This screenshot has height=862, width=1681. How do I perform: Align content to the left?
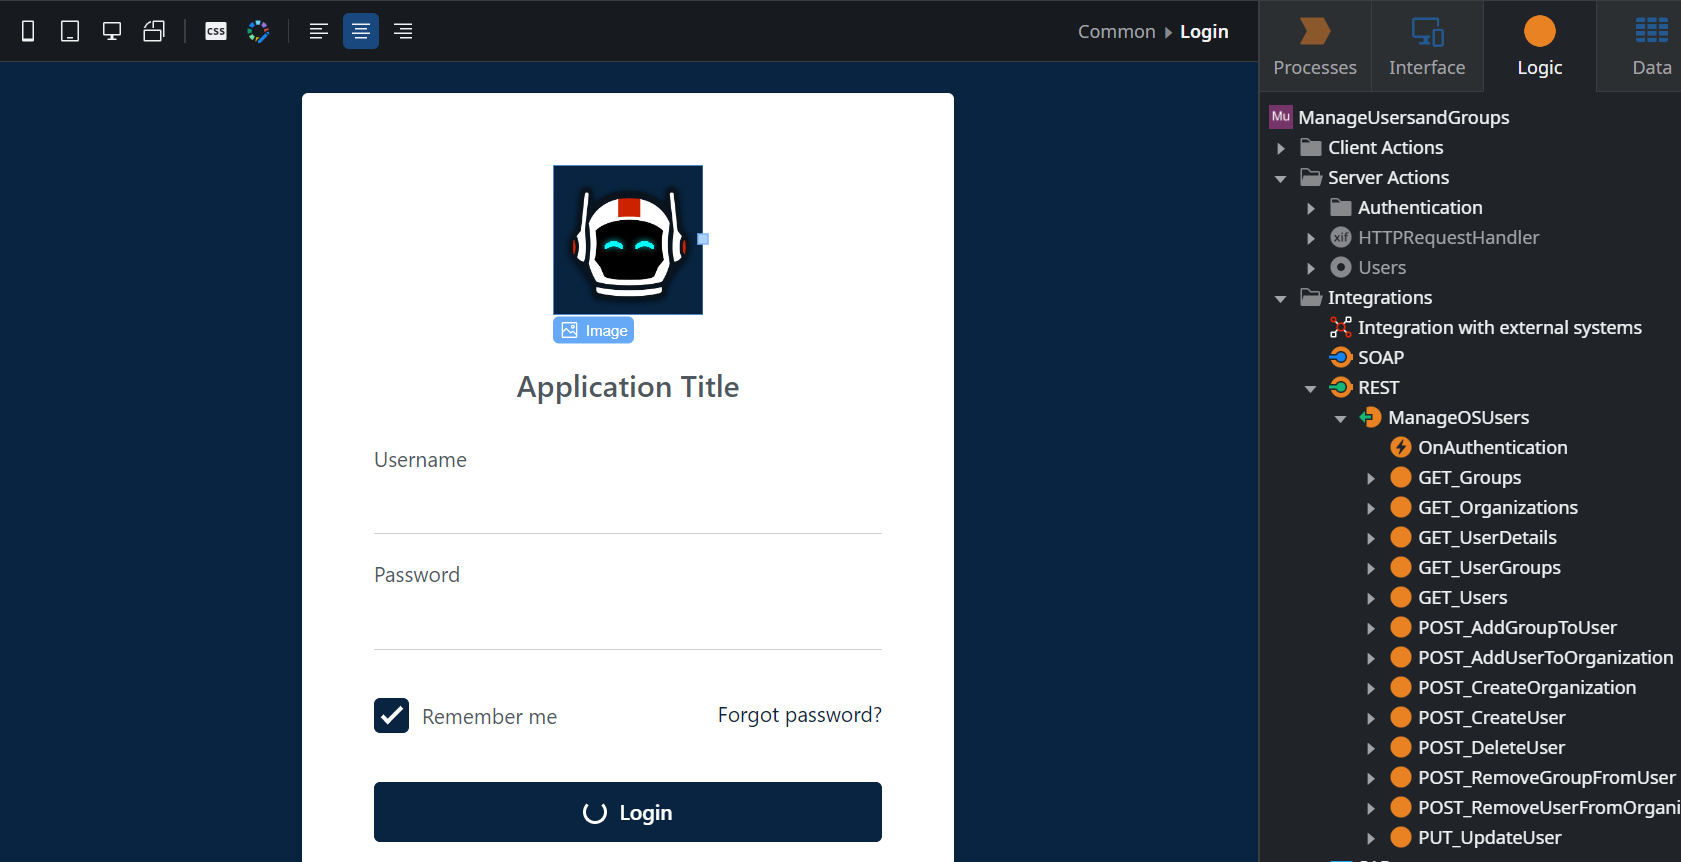[319, 31]
